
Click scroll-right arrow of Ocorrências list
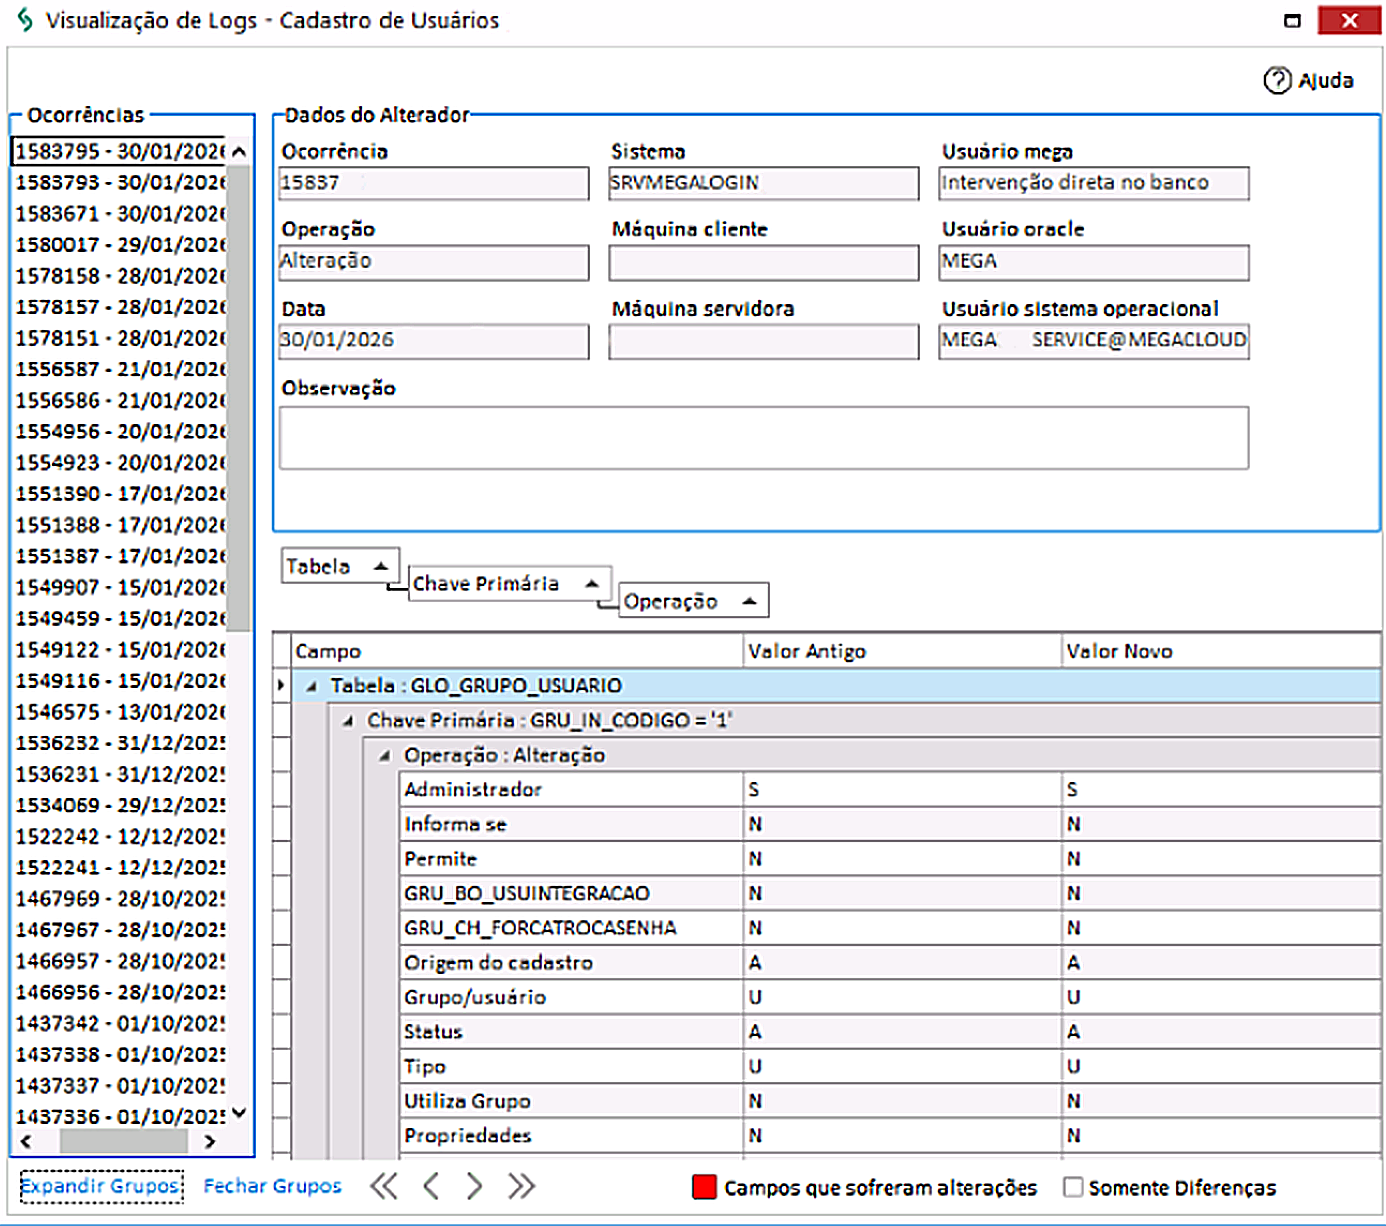click(x=209, y=1141)
